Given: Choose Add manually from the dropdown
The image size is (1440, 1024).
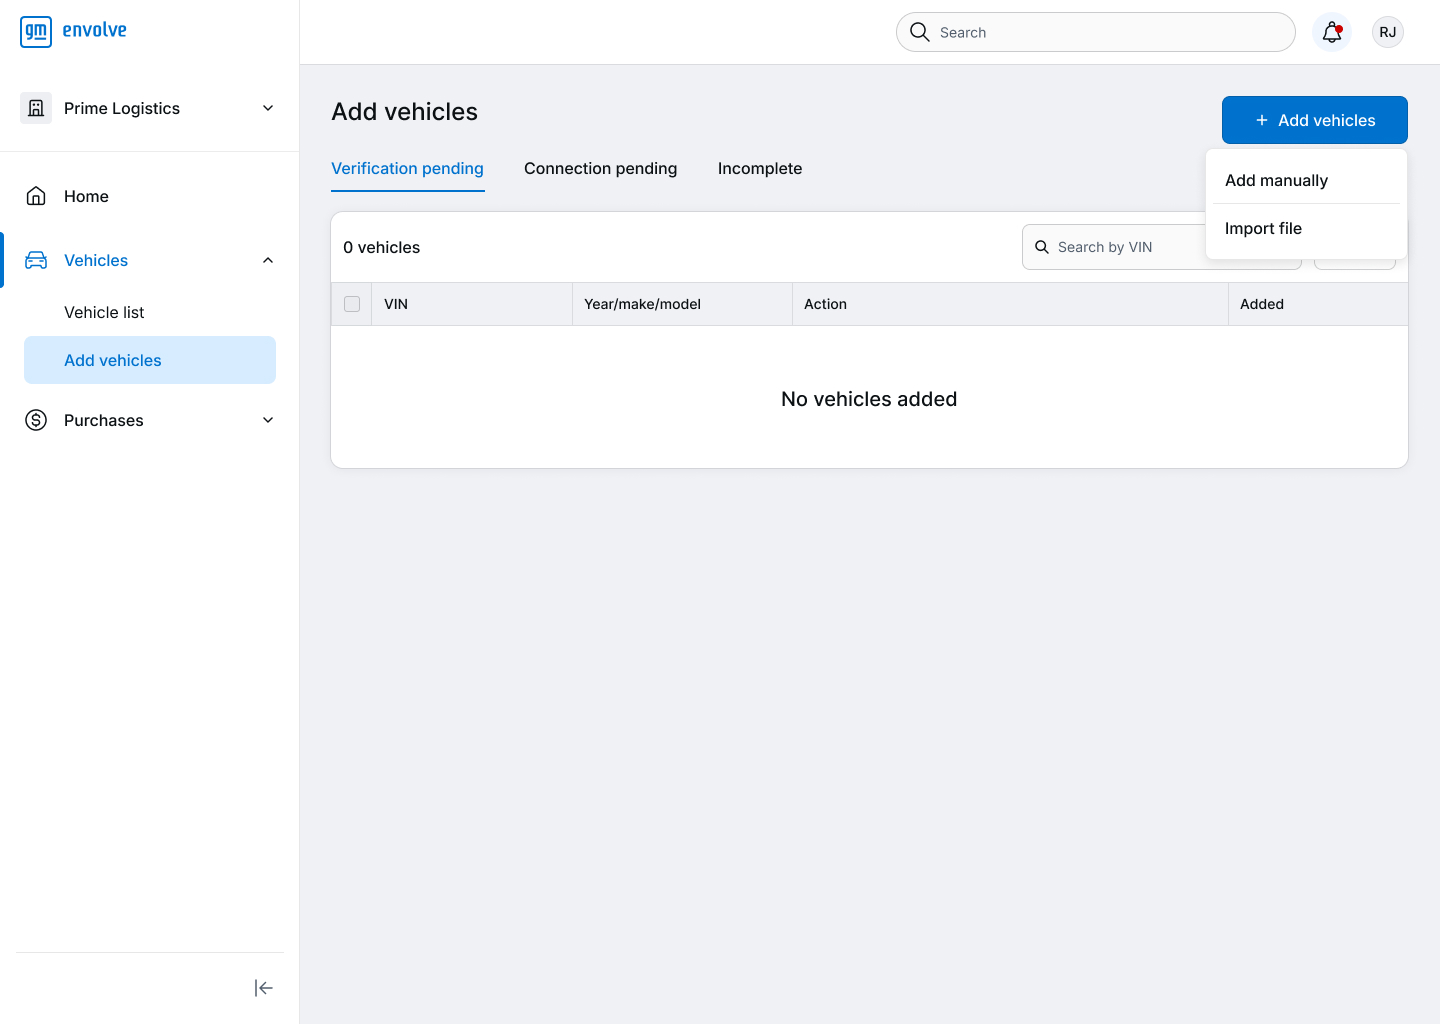Looking at the screenshot, I should pos(1306,180).
